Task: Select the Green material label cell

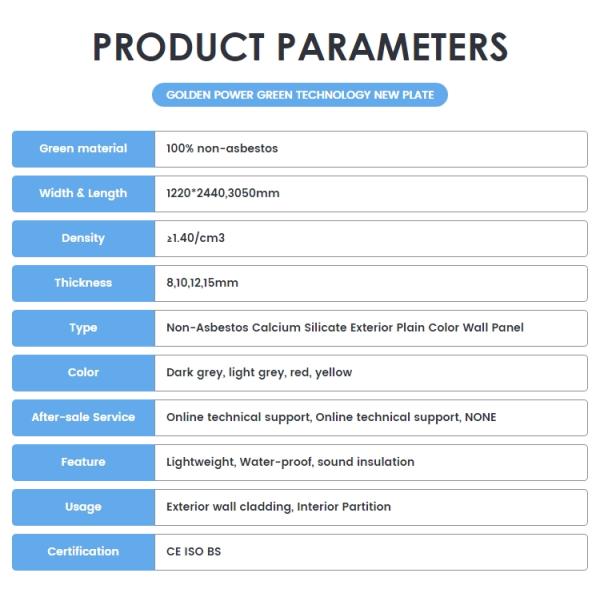Action: coord(83,149)
